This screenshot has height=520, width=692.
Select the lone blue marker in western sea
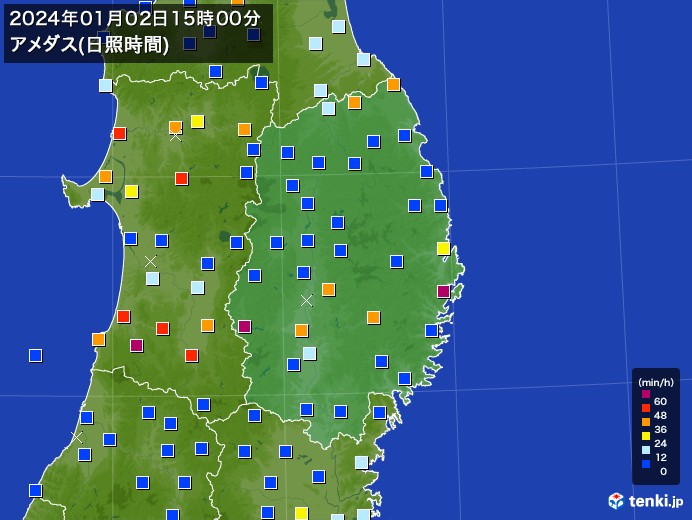pyautogui.click(x=35, y=355)
